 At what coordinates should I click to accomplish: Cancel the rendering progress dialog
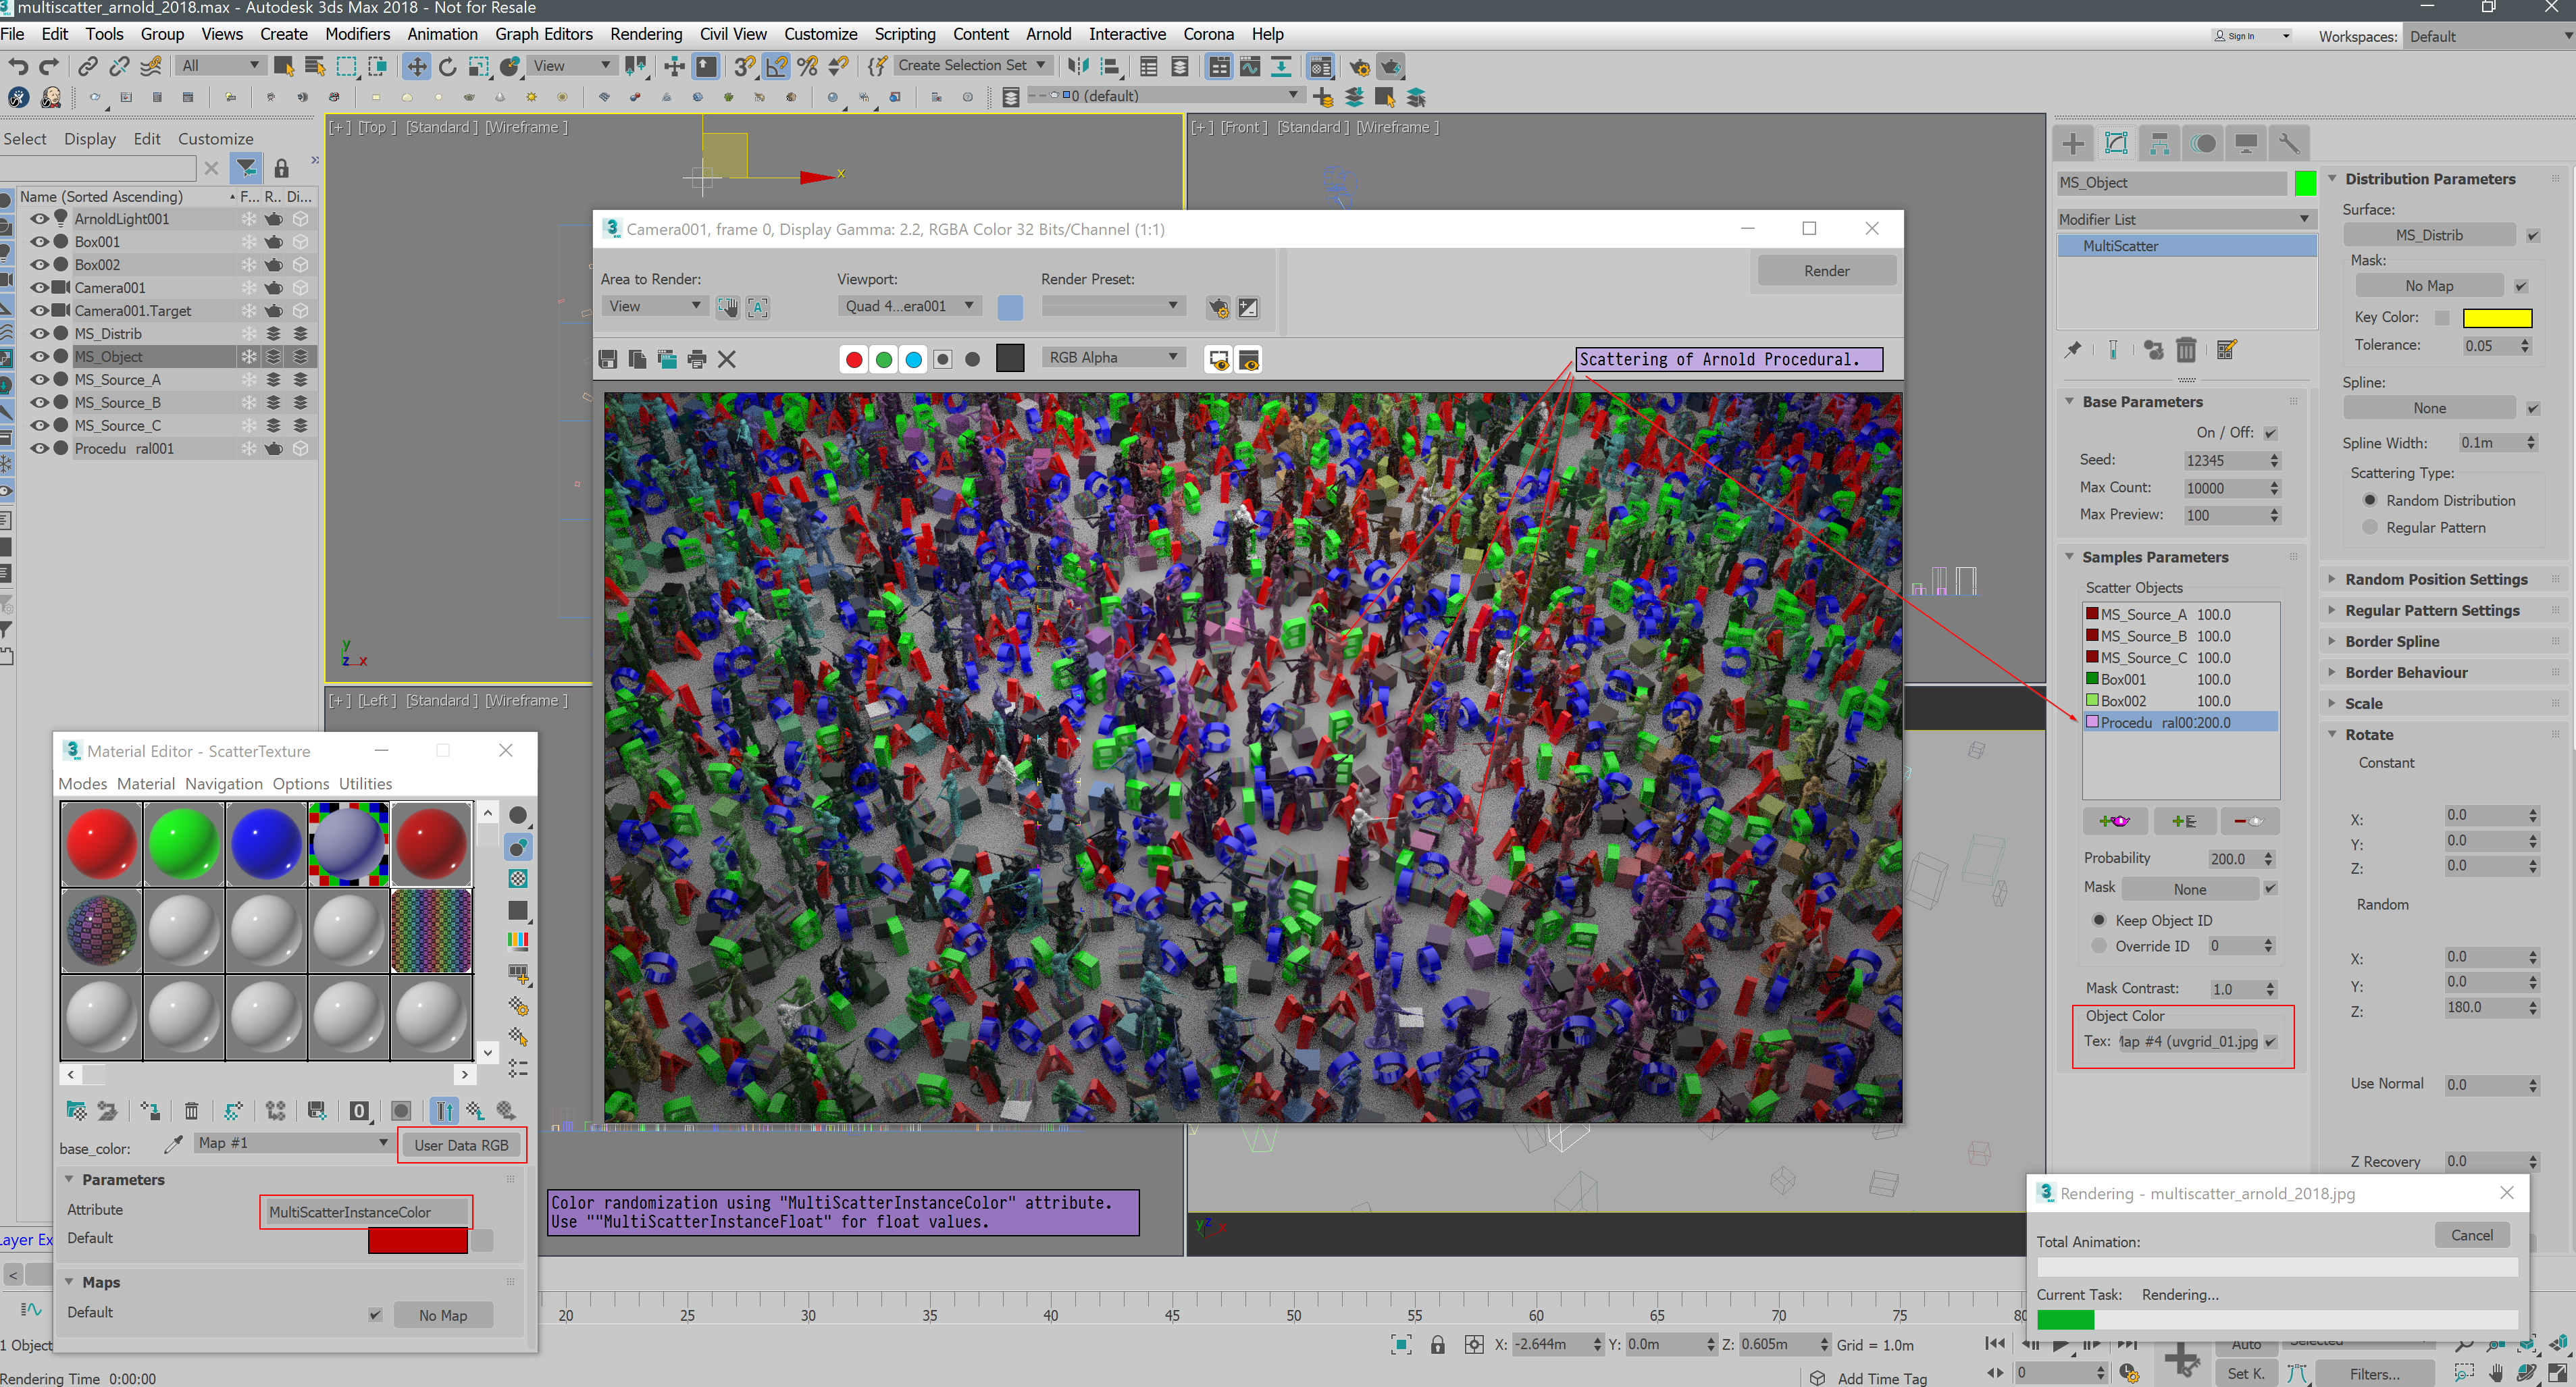coord(2472,1235)
